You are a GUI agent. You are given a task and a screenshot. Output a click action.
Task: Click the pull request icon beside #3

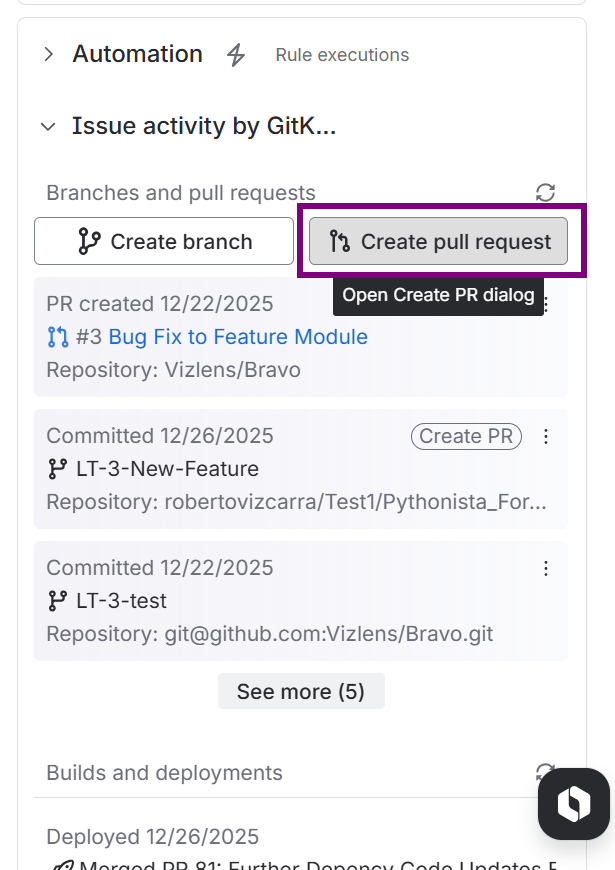[58, 337]
